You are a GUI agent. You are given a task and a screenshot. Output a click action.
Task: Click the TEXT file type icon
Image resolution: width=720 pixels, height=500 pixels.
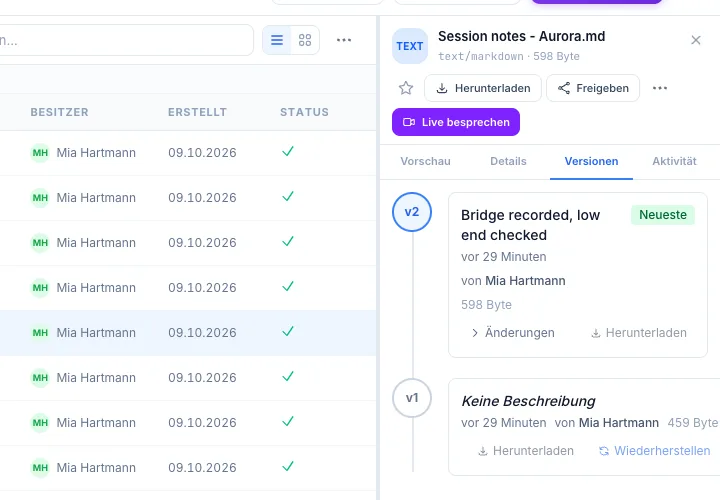point(410,46)
